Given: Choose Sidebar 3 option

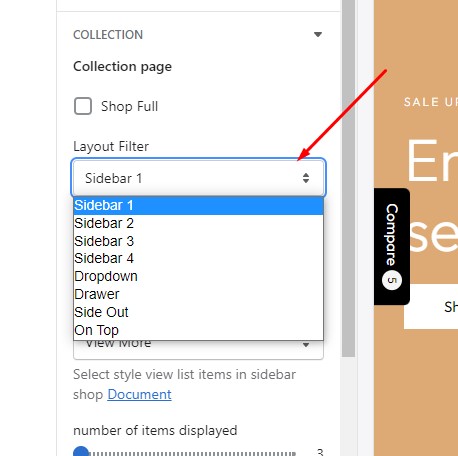Looking at the screenshot, I should (x=198, y=241).
